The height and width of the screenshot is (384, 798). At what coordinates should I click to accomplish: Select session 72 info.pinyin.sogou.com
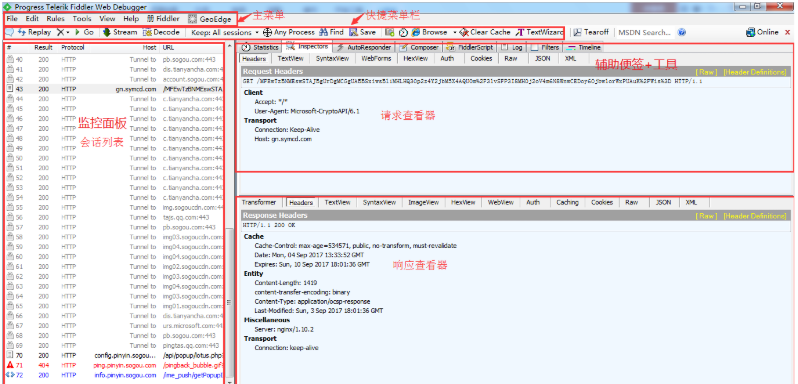coord(115,375)
